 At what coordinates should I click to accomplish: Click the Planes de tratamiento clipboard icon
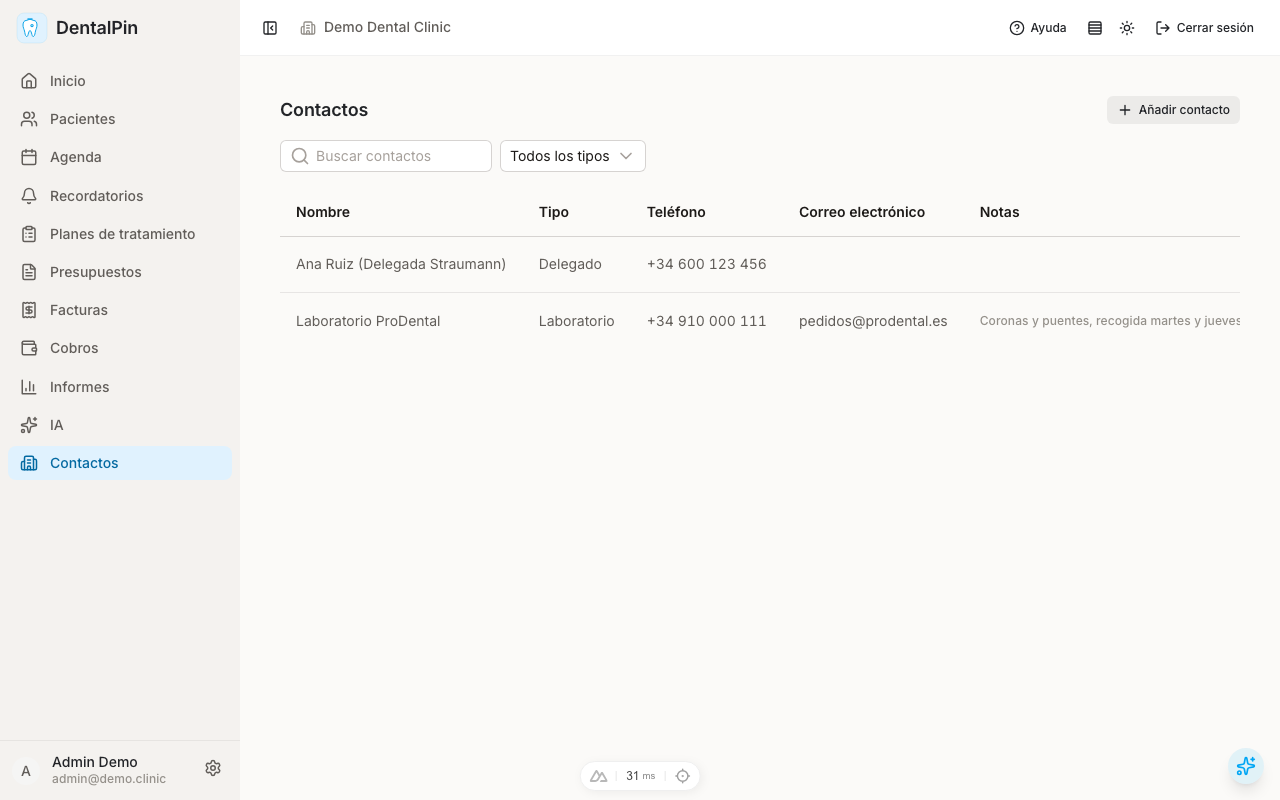click(29, 234)
